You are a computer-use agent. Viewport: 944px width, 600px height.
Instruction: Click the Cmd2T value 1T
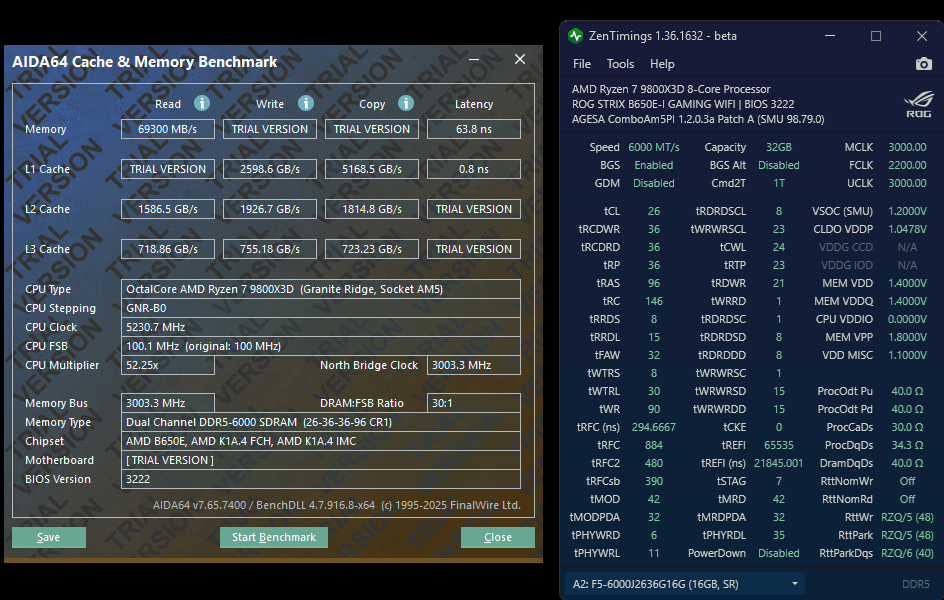pos(778,183)
